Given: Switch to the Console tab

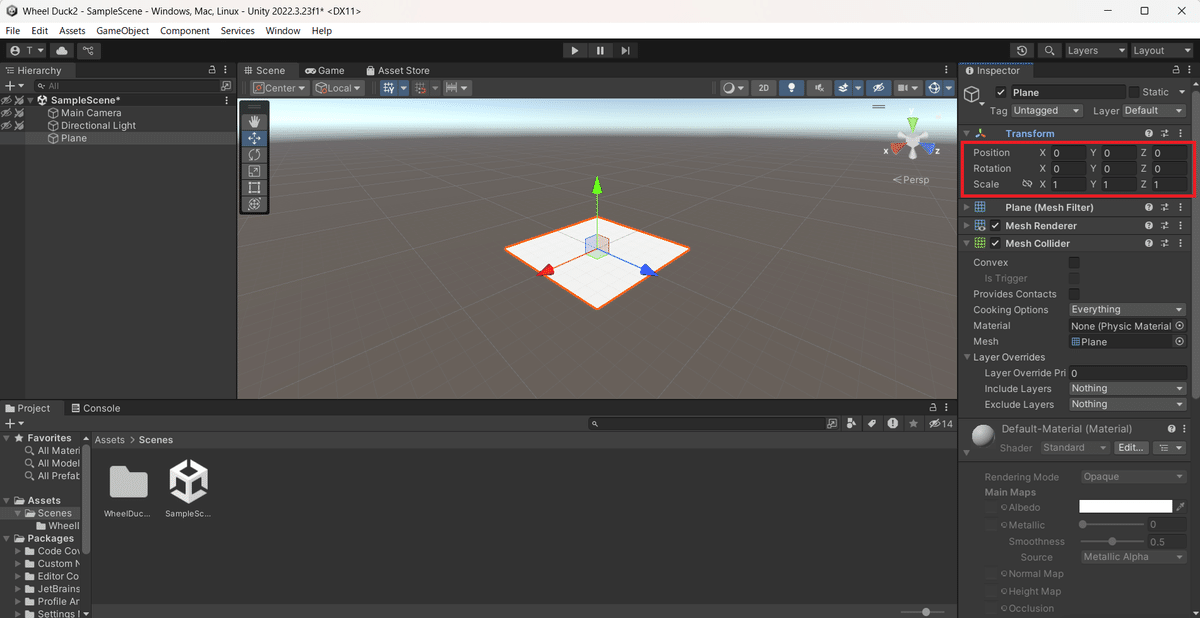Looking at the screenshot, I should [95, 408].
